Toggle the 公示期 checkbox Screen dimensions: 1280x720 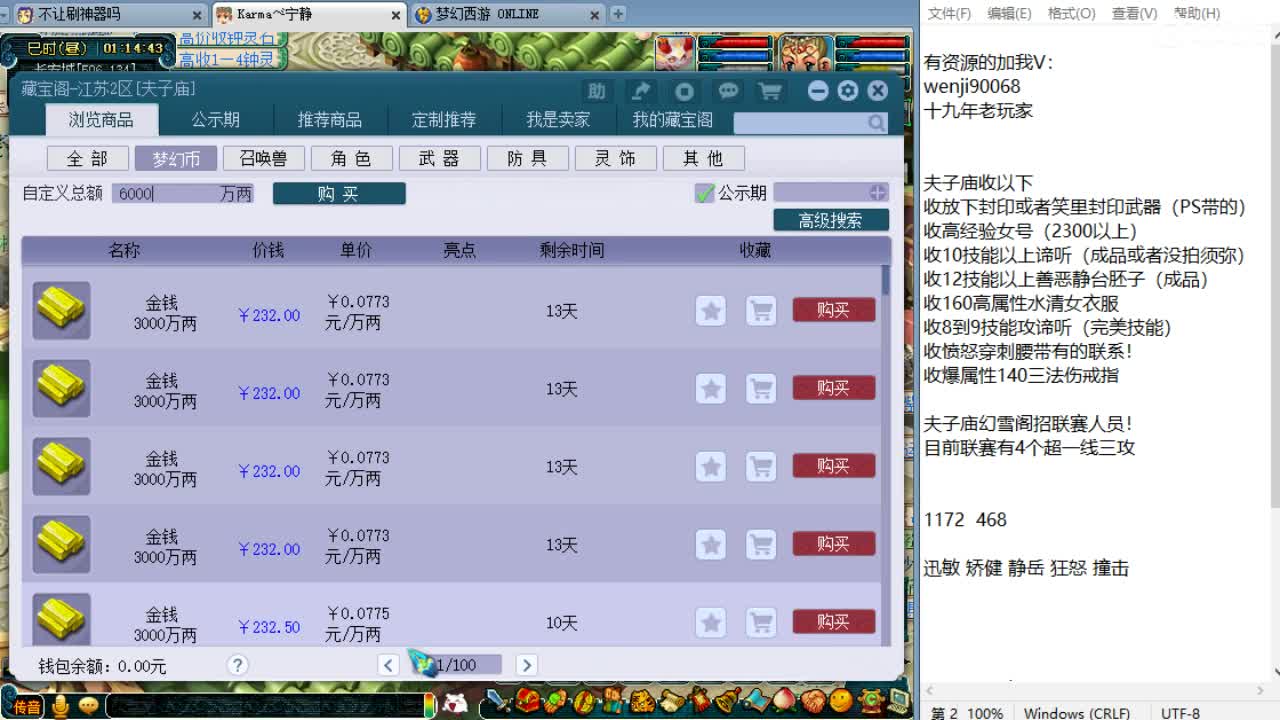705,193
